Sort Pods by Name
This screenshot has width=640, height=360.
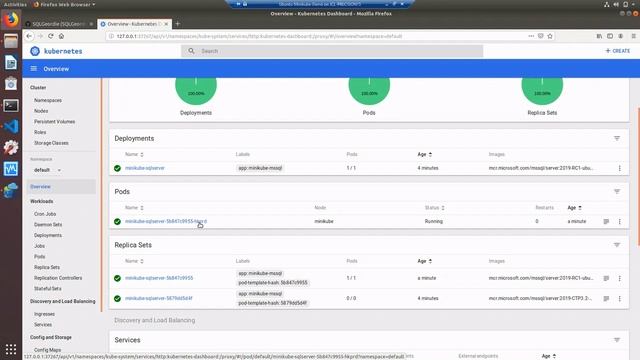coord(134,208)
